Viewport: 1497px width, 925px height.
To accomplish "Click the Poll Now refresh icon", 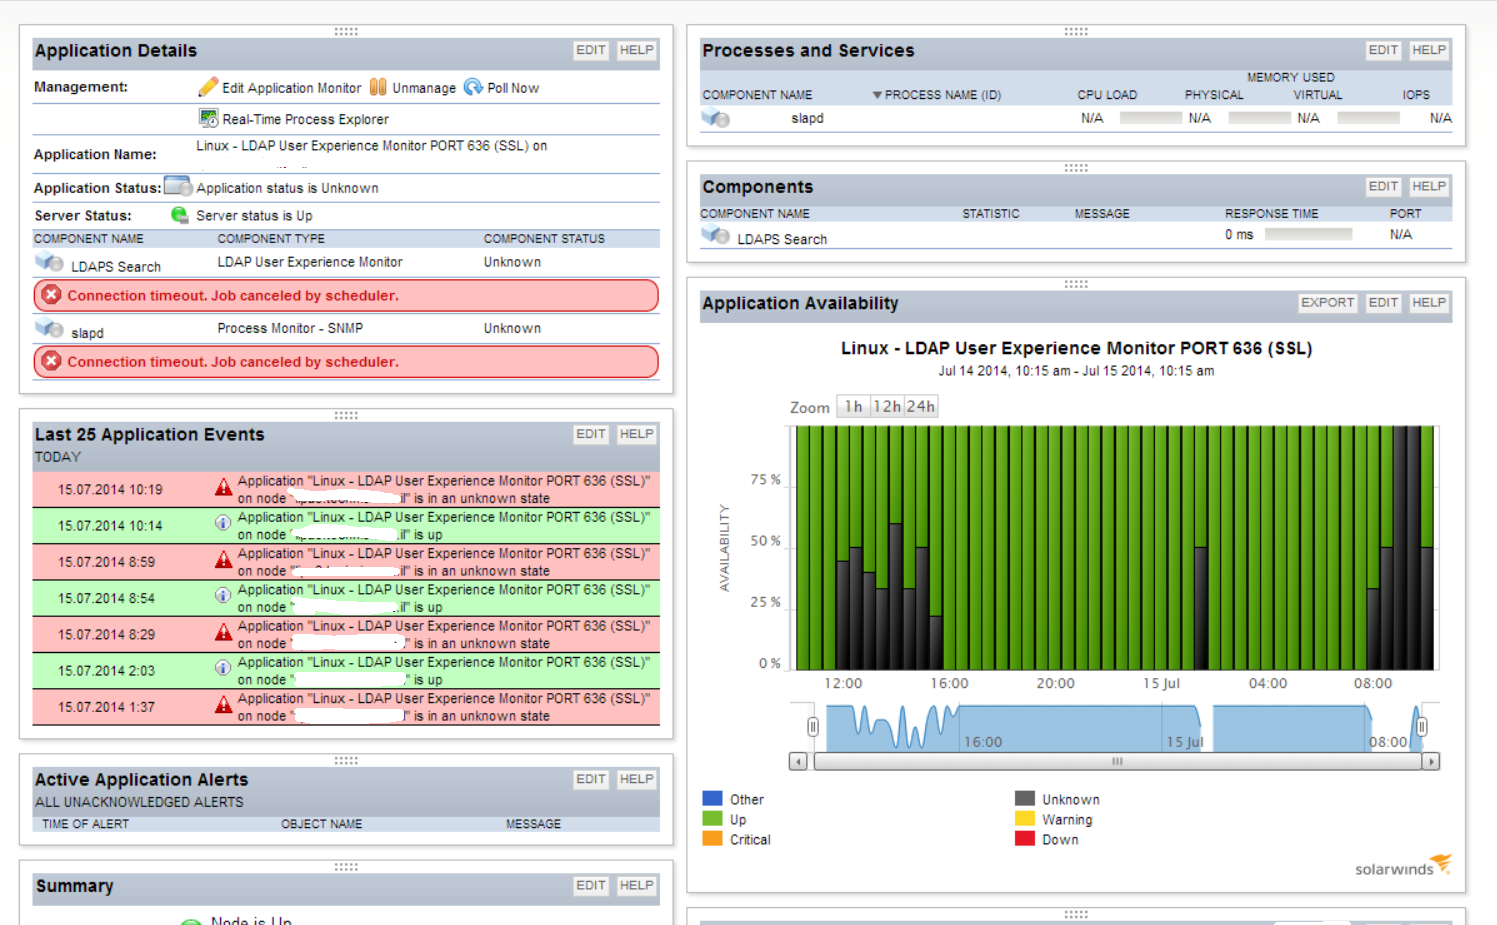I will 473,87.
